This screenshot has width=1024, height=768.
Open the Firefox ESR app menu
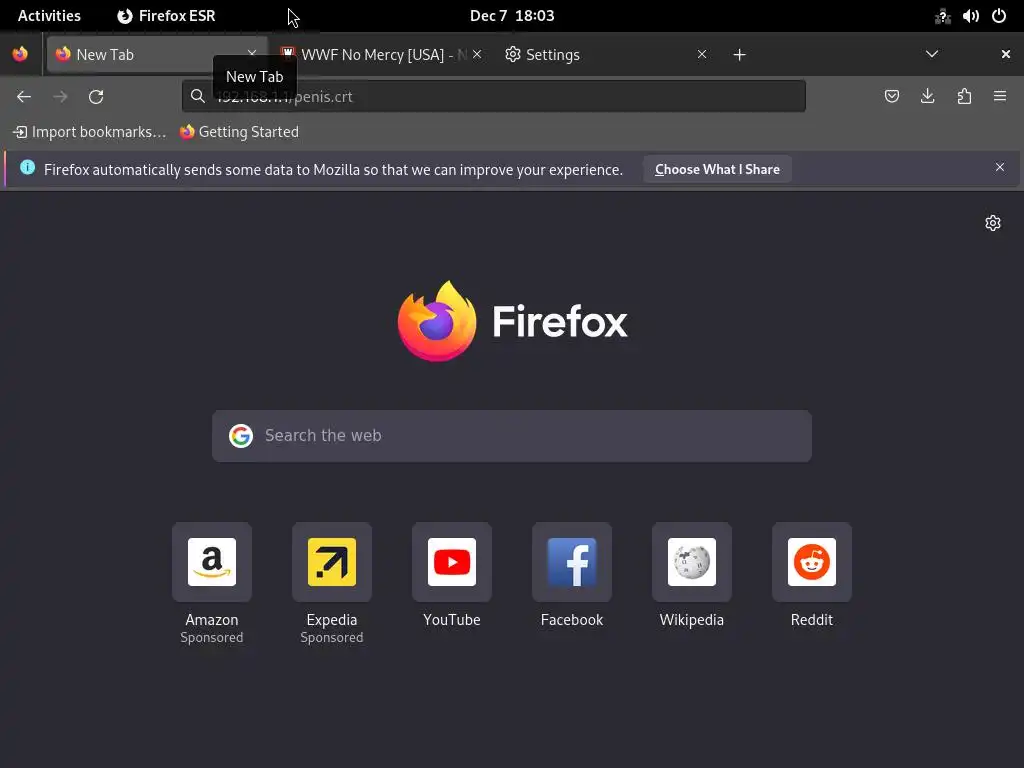(x=166, y=16)
